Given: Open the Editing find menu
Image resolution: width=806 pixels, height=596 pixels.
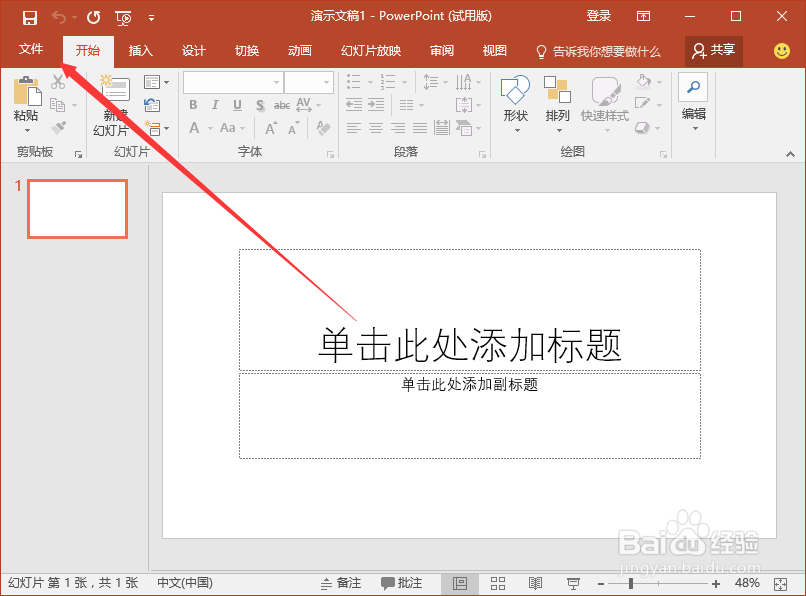Looking at the screenshot, I should click(693, 102).
